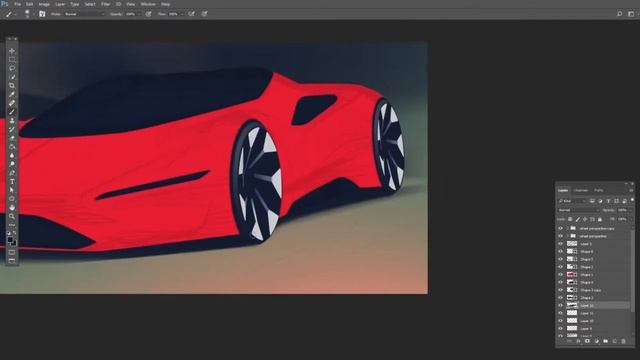Viewport: 640px width, 360px height.
Task: Toggle visibility of Shape 4 layer
Action: click(560, 282)
